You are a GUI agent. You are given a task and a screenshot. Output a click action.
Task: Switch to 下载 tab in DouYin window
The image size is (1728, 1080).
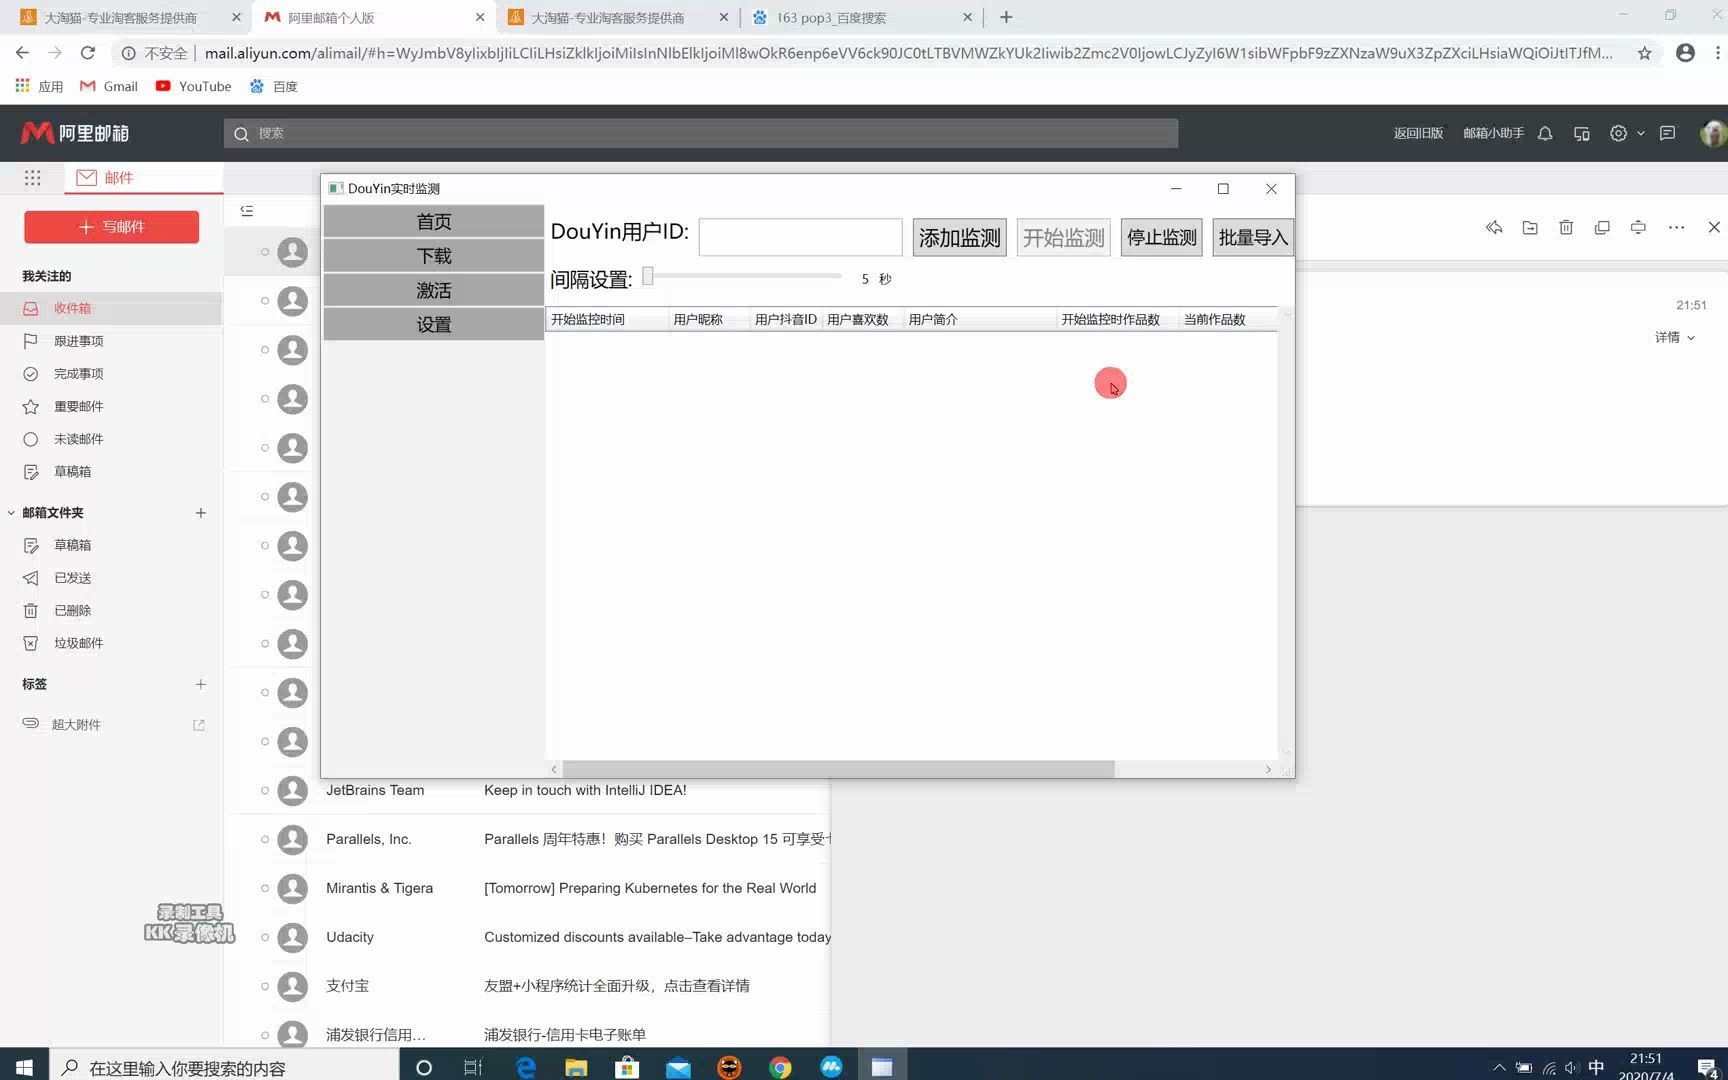pos(433,256)
